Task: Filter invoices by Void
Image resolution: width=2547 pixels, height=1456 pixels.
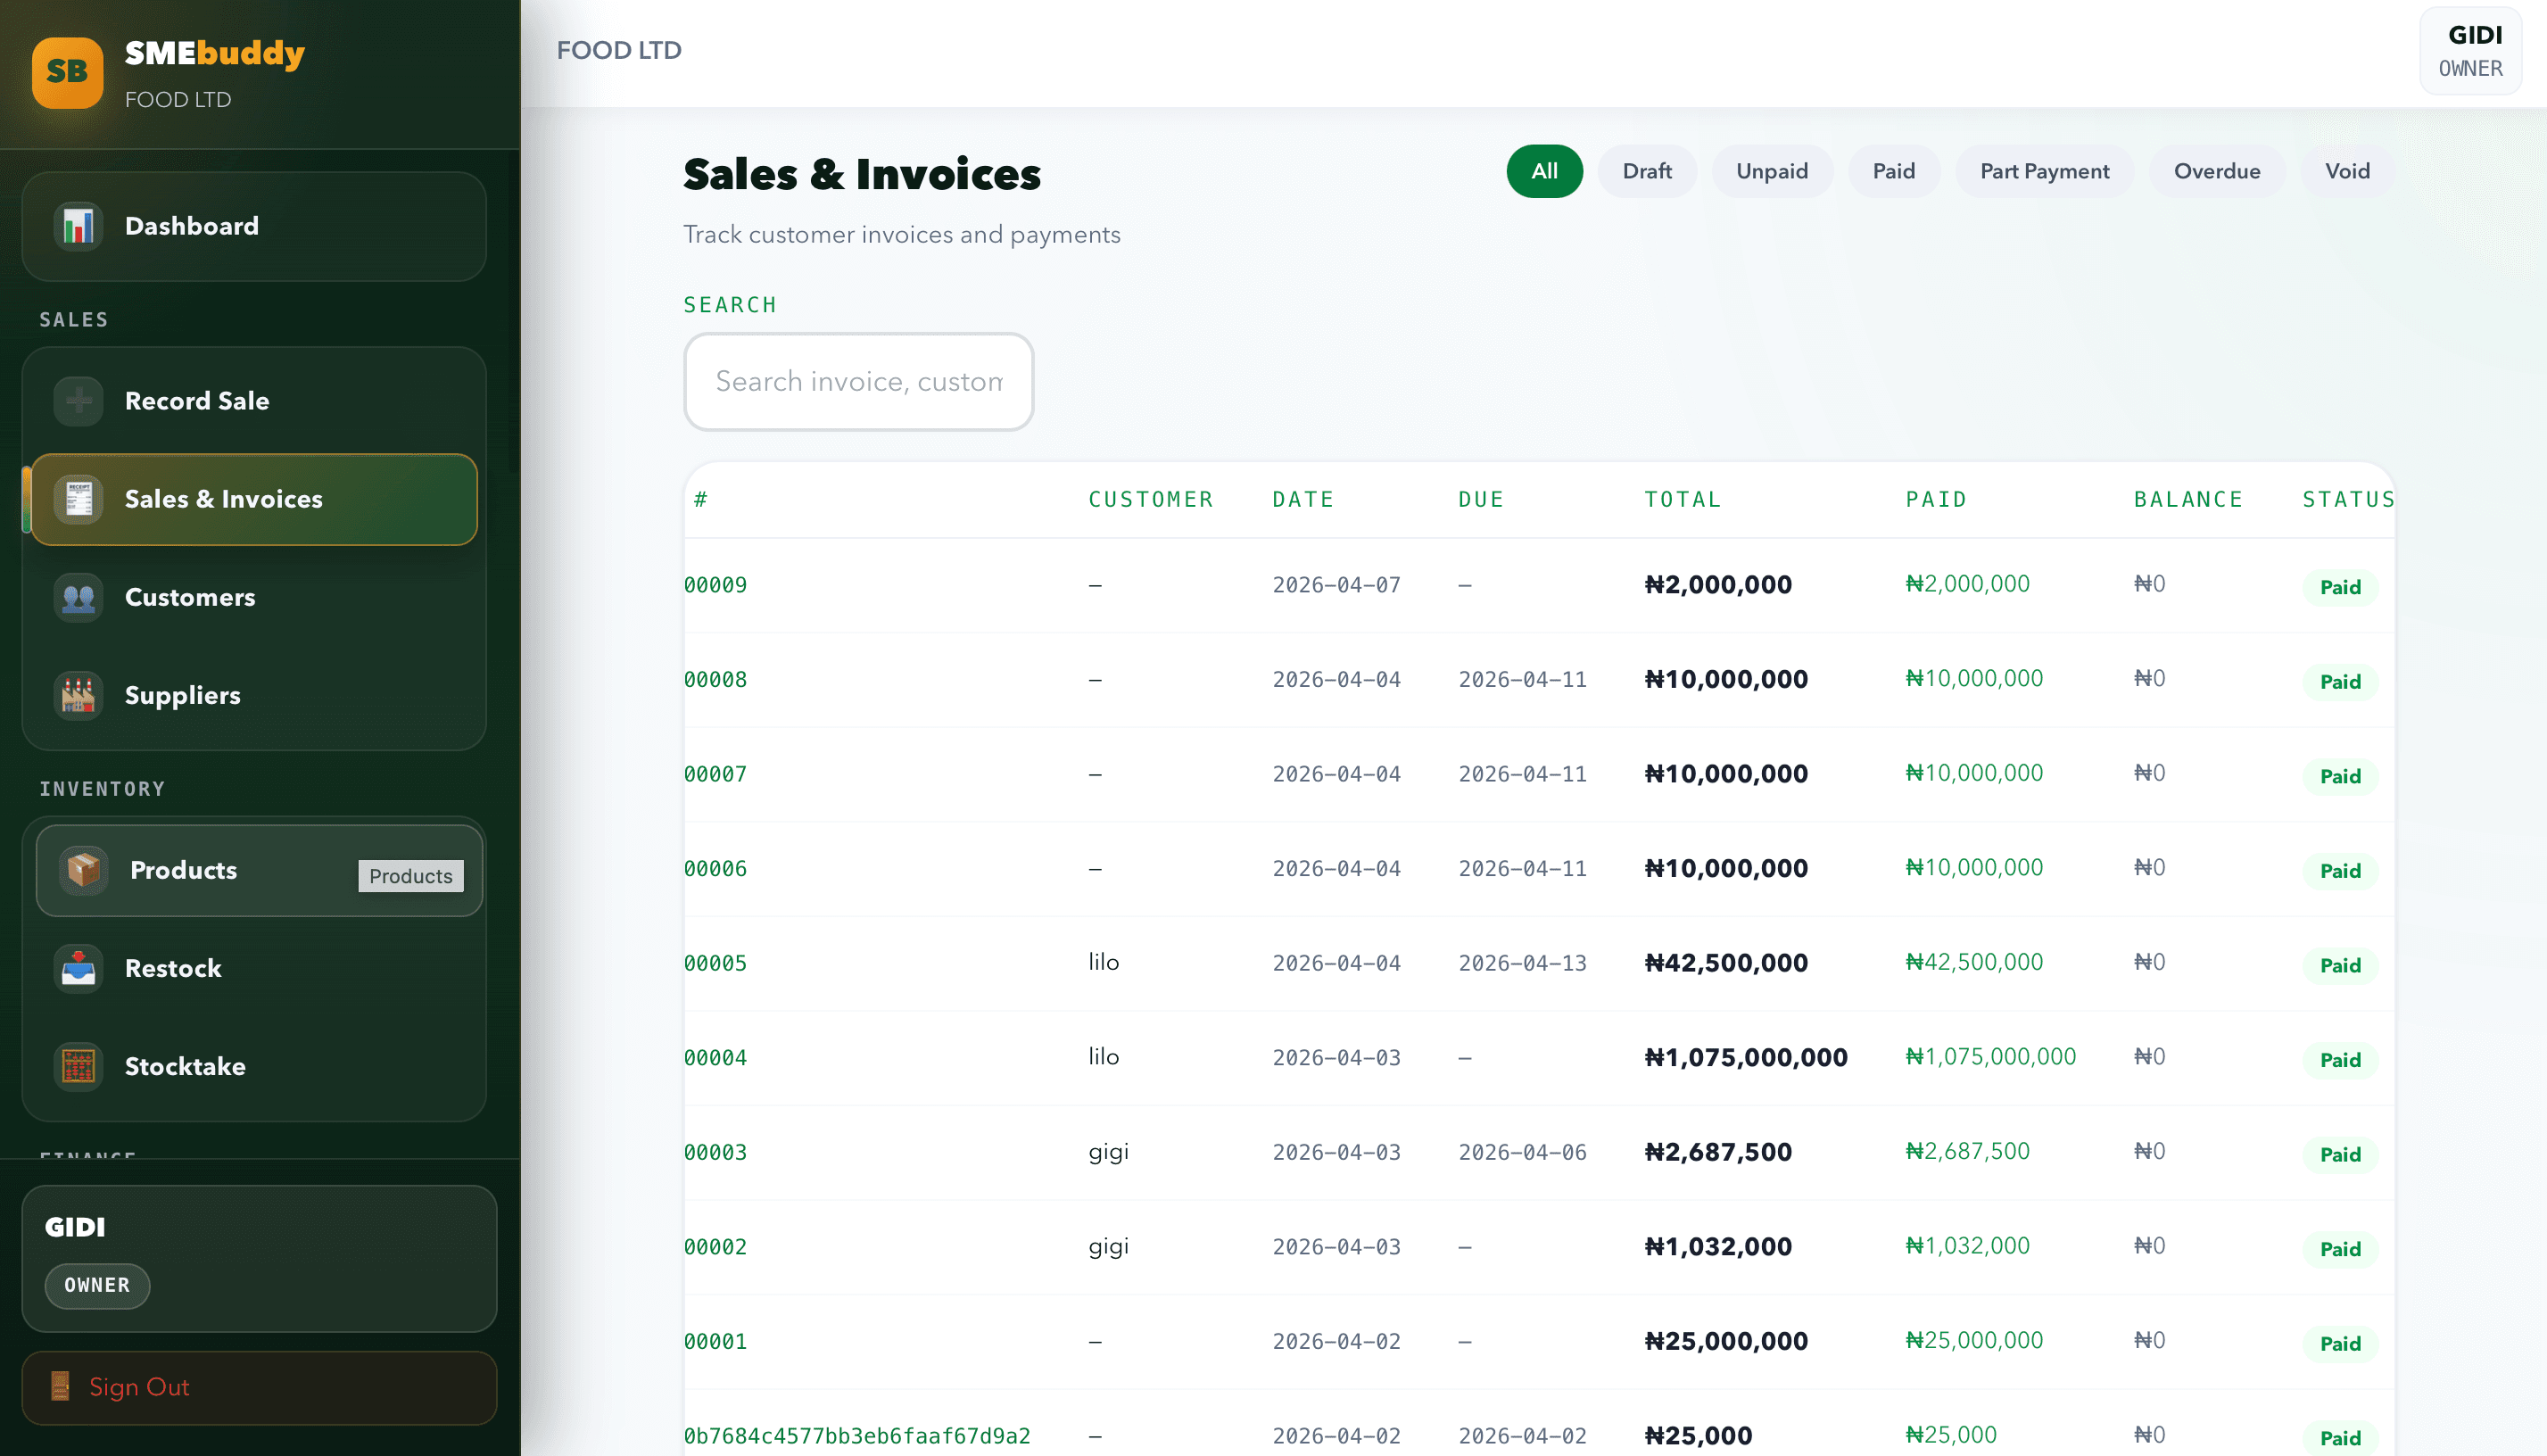Action: click(2346, 171)
